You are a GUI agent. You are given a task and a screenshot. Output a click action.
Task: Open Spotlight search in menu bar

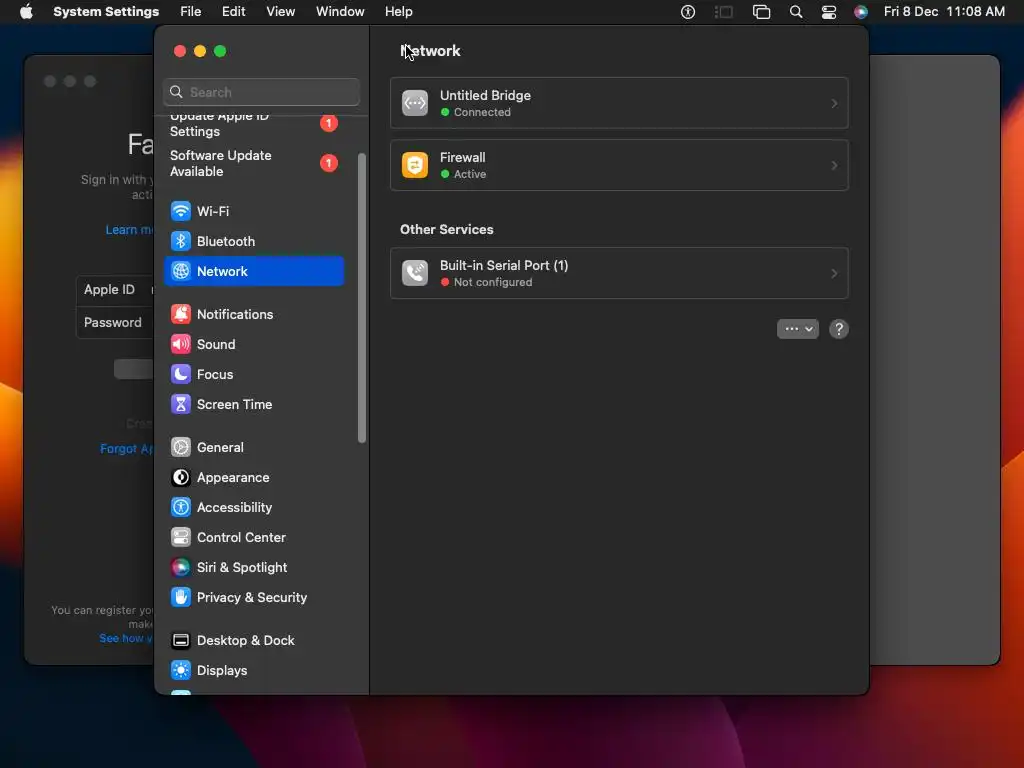795,12
